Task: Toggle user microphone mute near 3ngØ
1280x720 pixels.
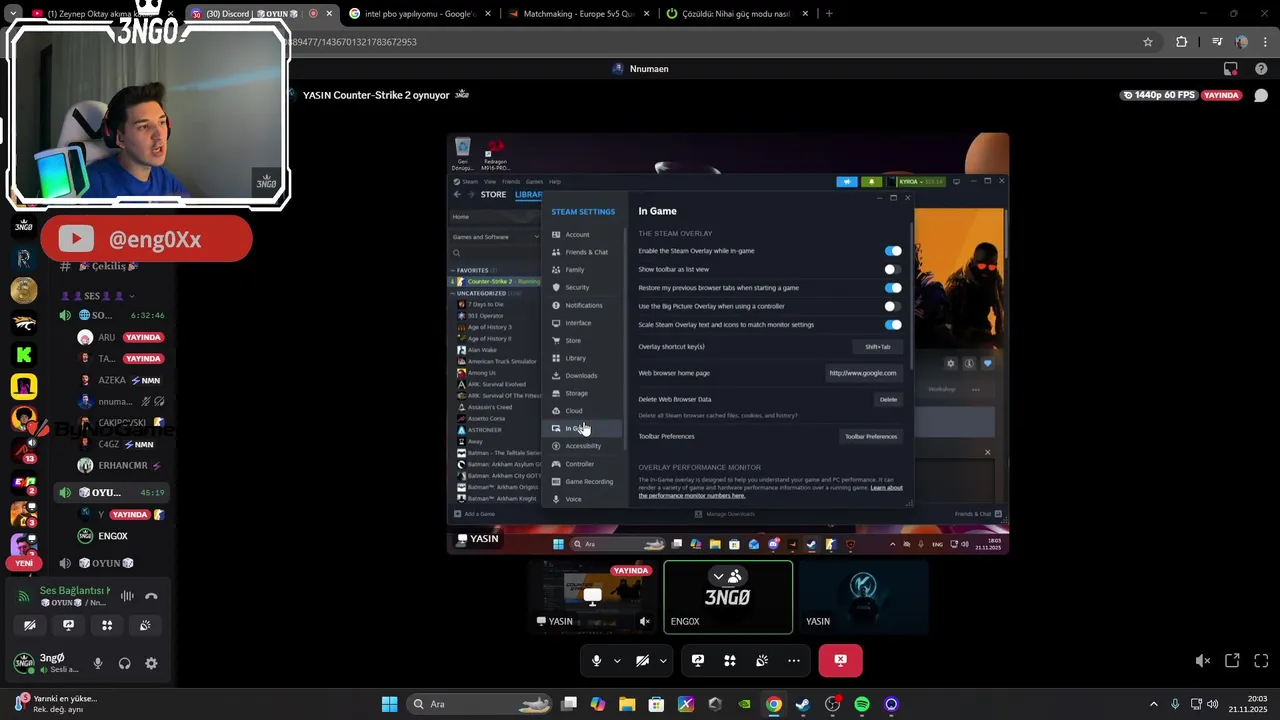Action: (98, 663)
